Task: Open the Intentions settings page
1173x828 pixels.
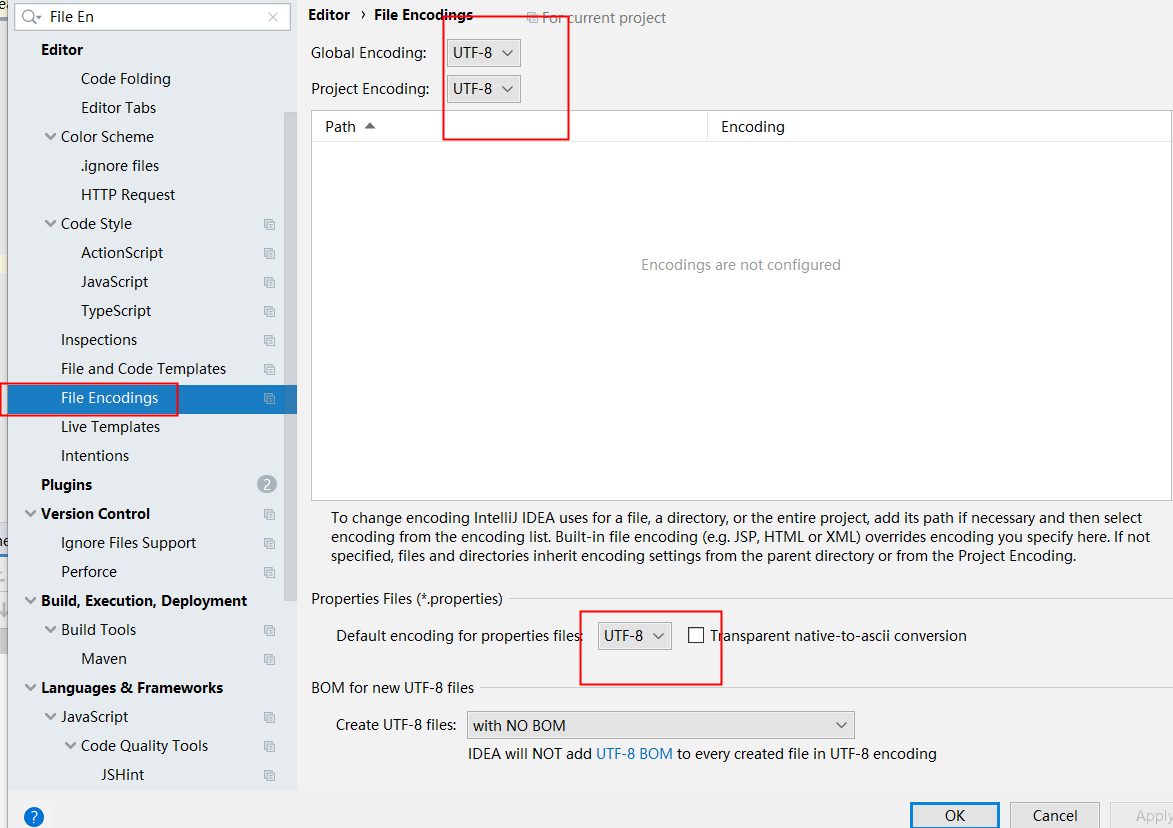Action: [94, 456]
